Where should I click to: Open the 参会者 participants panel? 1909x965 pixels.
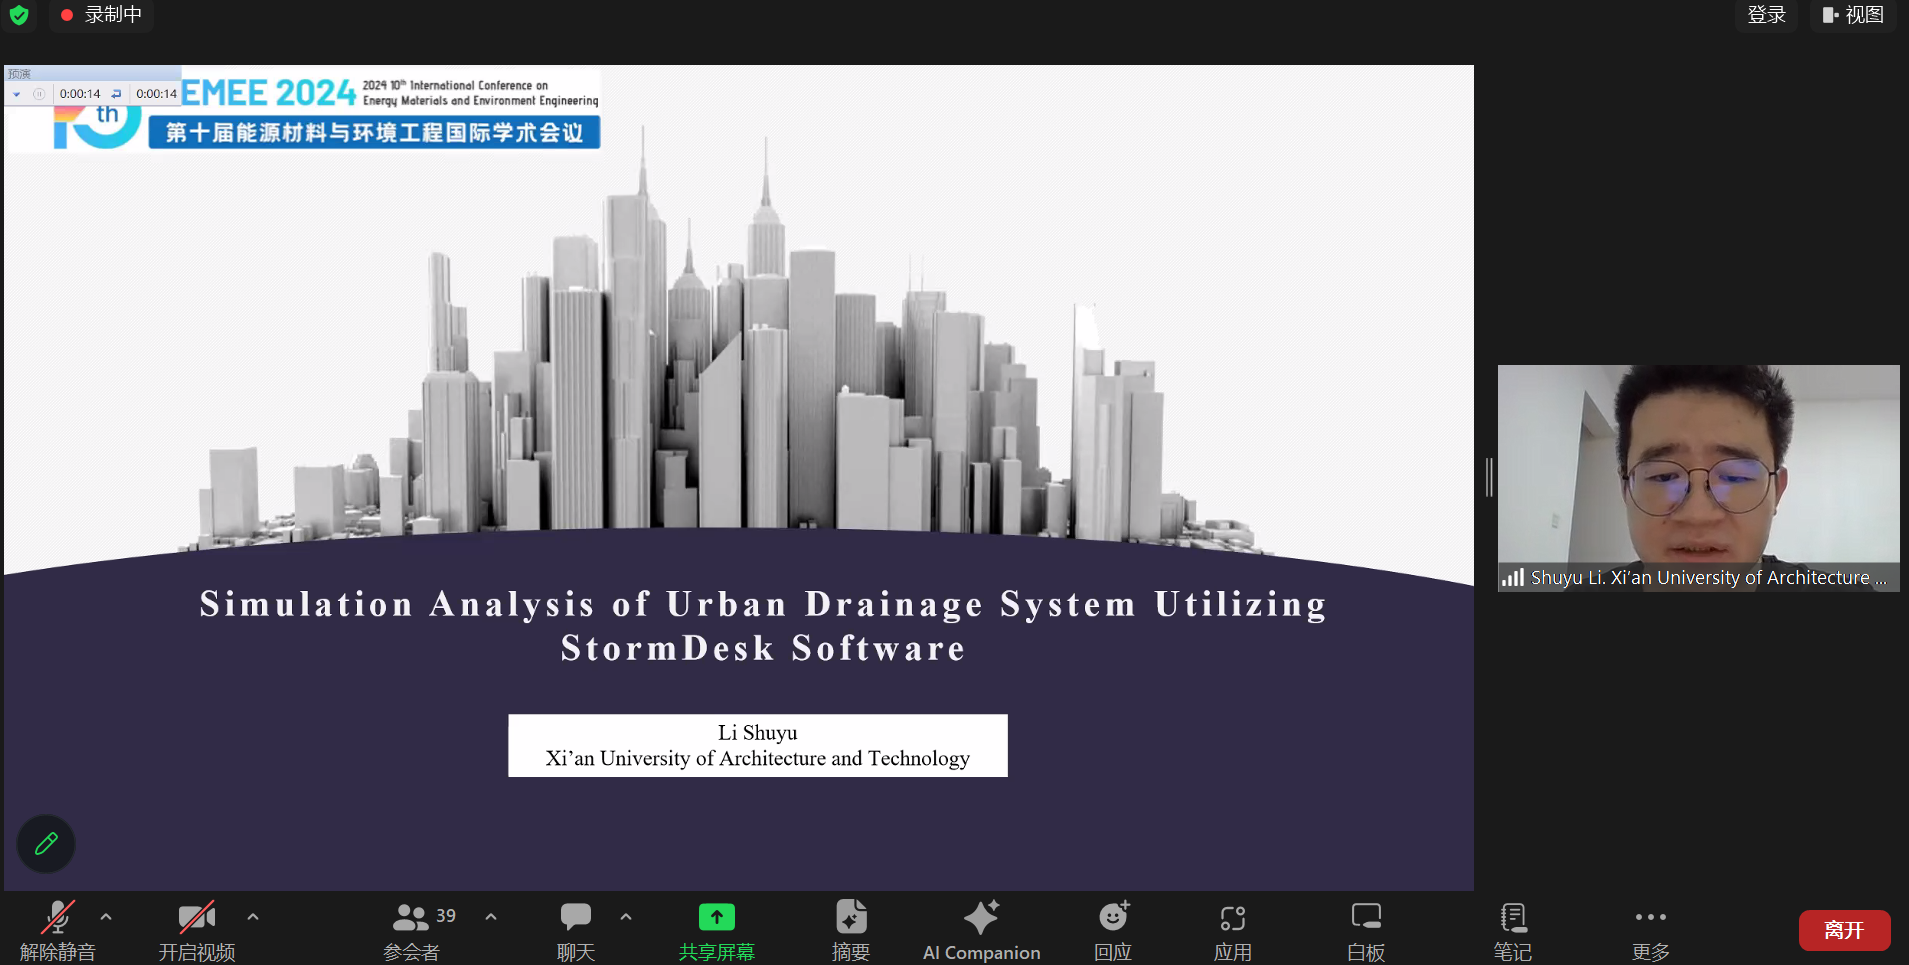pos(411,931)
